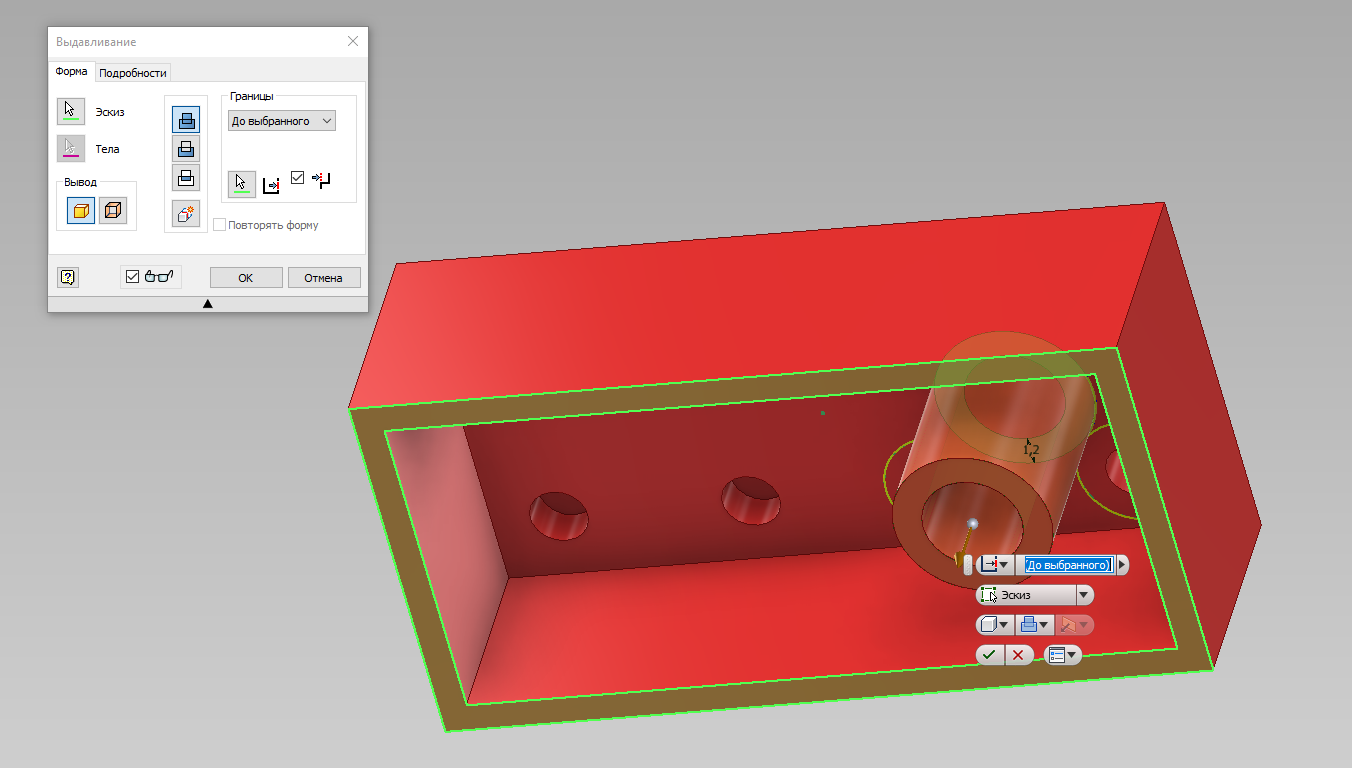Click the 1,2 dimension label on the cylinder
1352x768 pixels.
coord(1031,451)
